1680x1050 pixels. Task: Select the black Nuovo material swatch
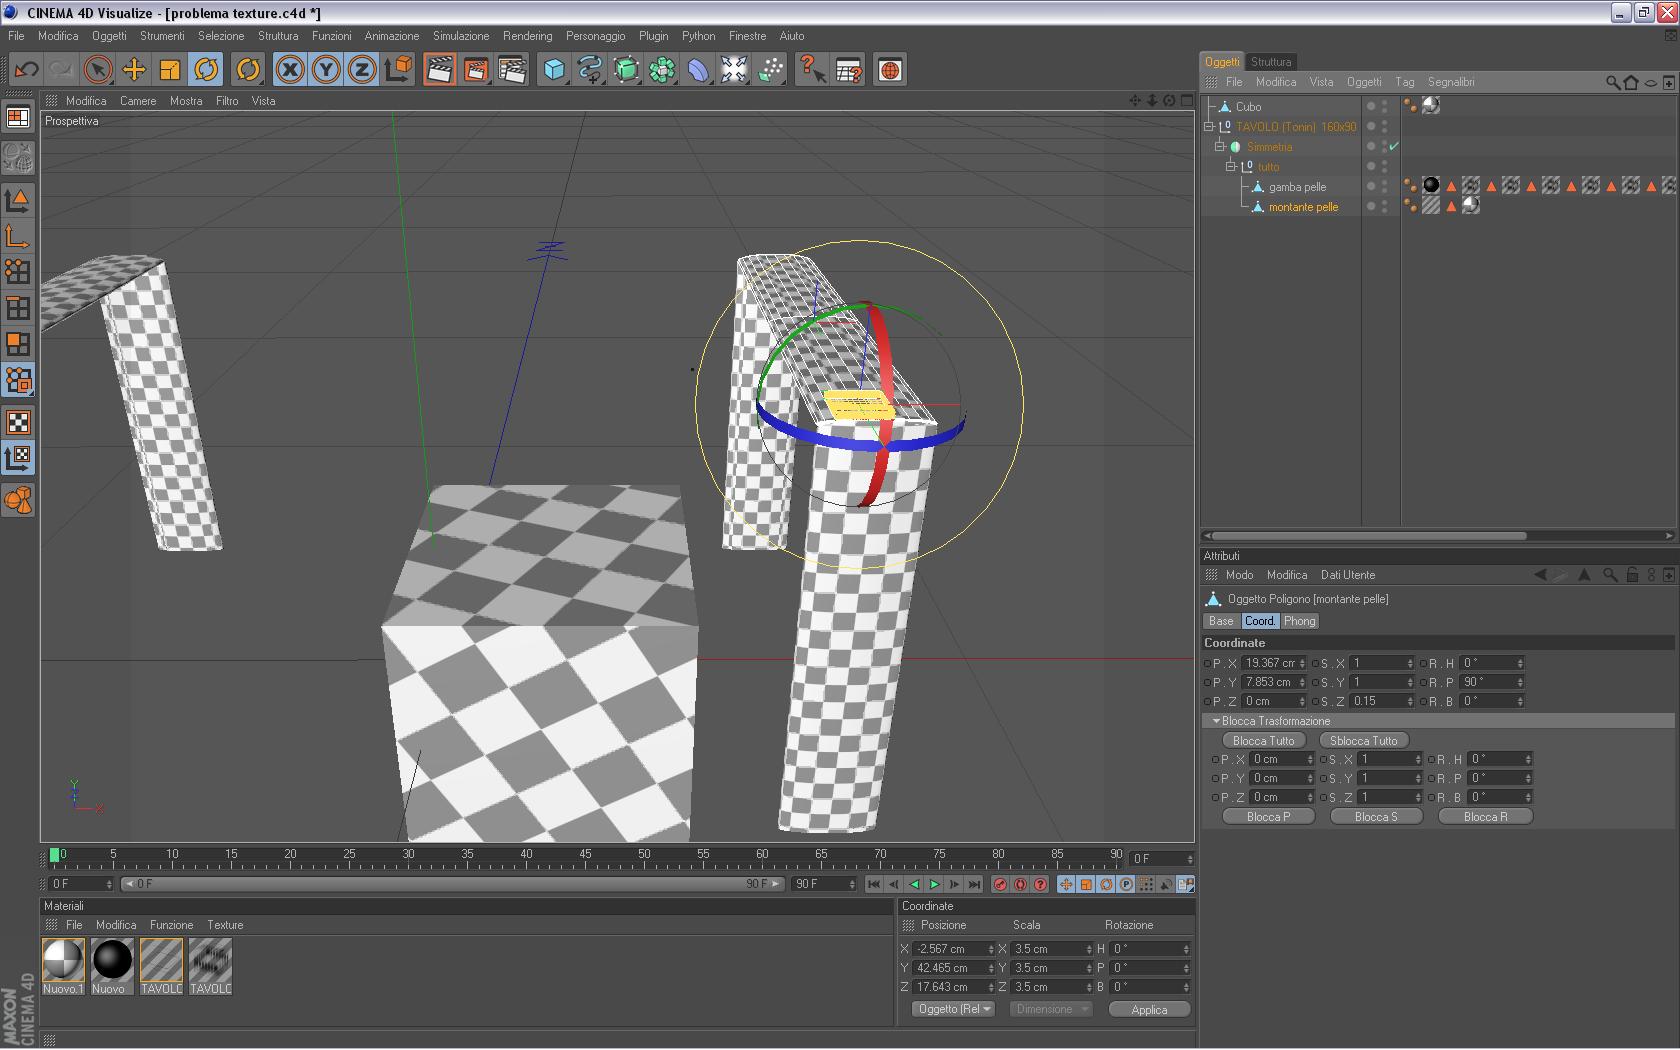[x=112, y=961]
